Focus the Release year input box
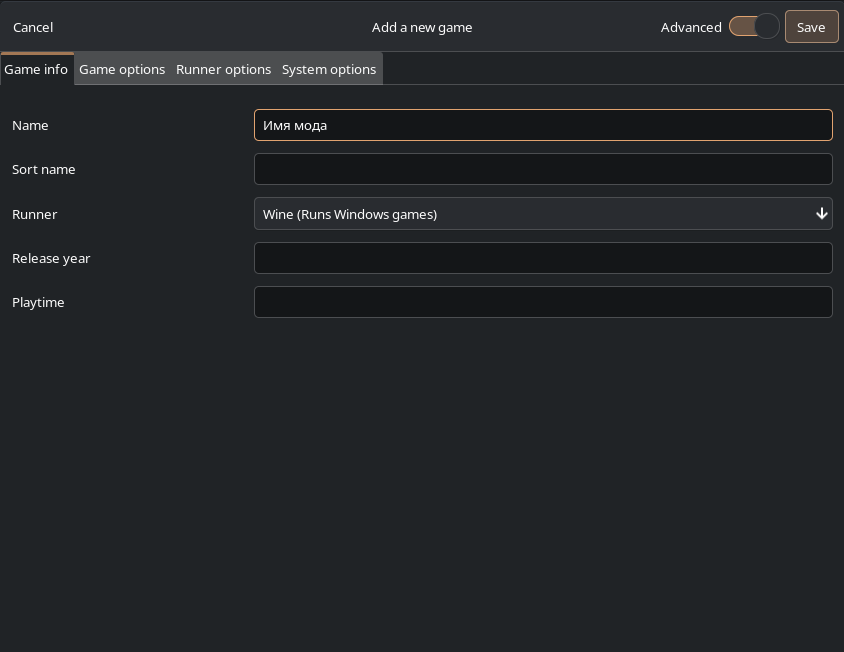The image size is (844, 652). (543, 258)
